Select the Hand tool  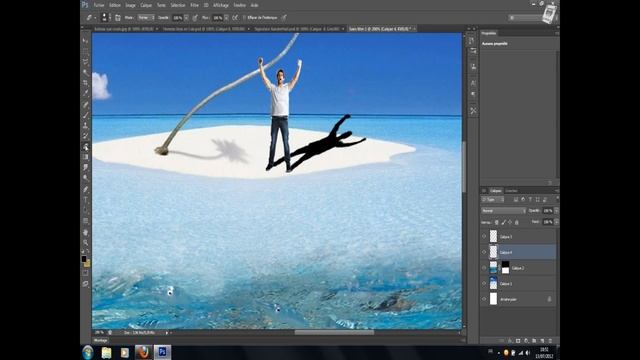(x=85, y=232)
